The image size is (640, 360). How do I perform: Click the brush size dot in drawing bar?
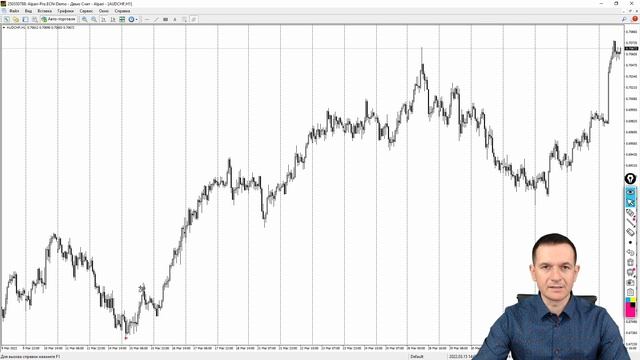pyautogui.click(x=630, y=242)
